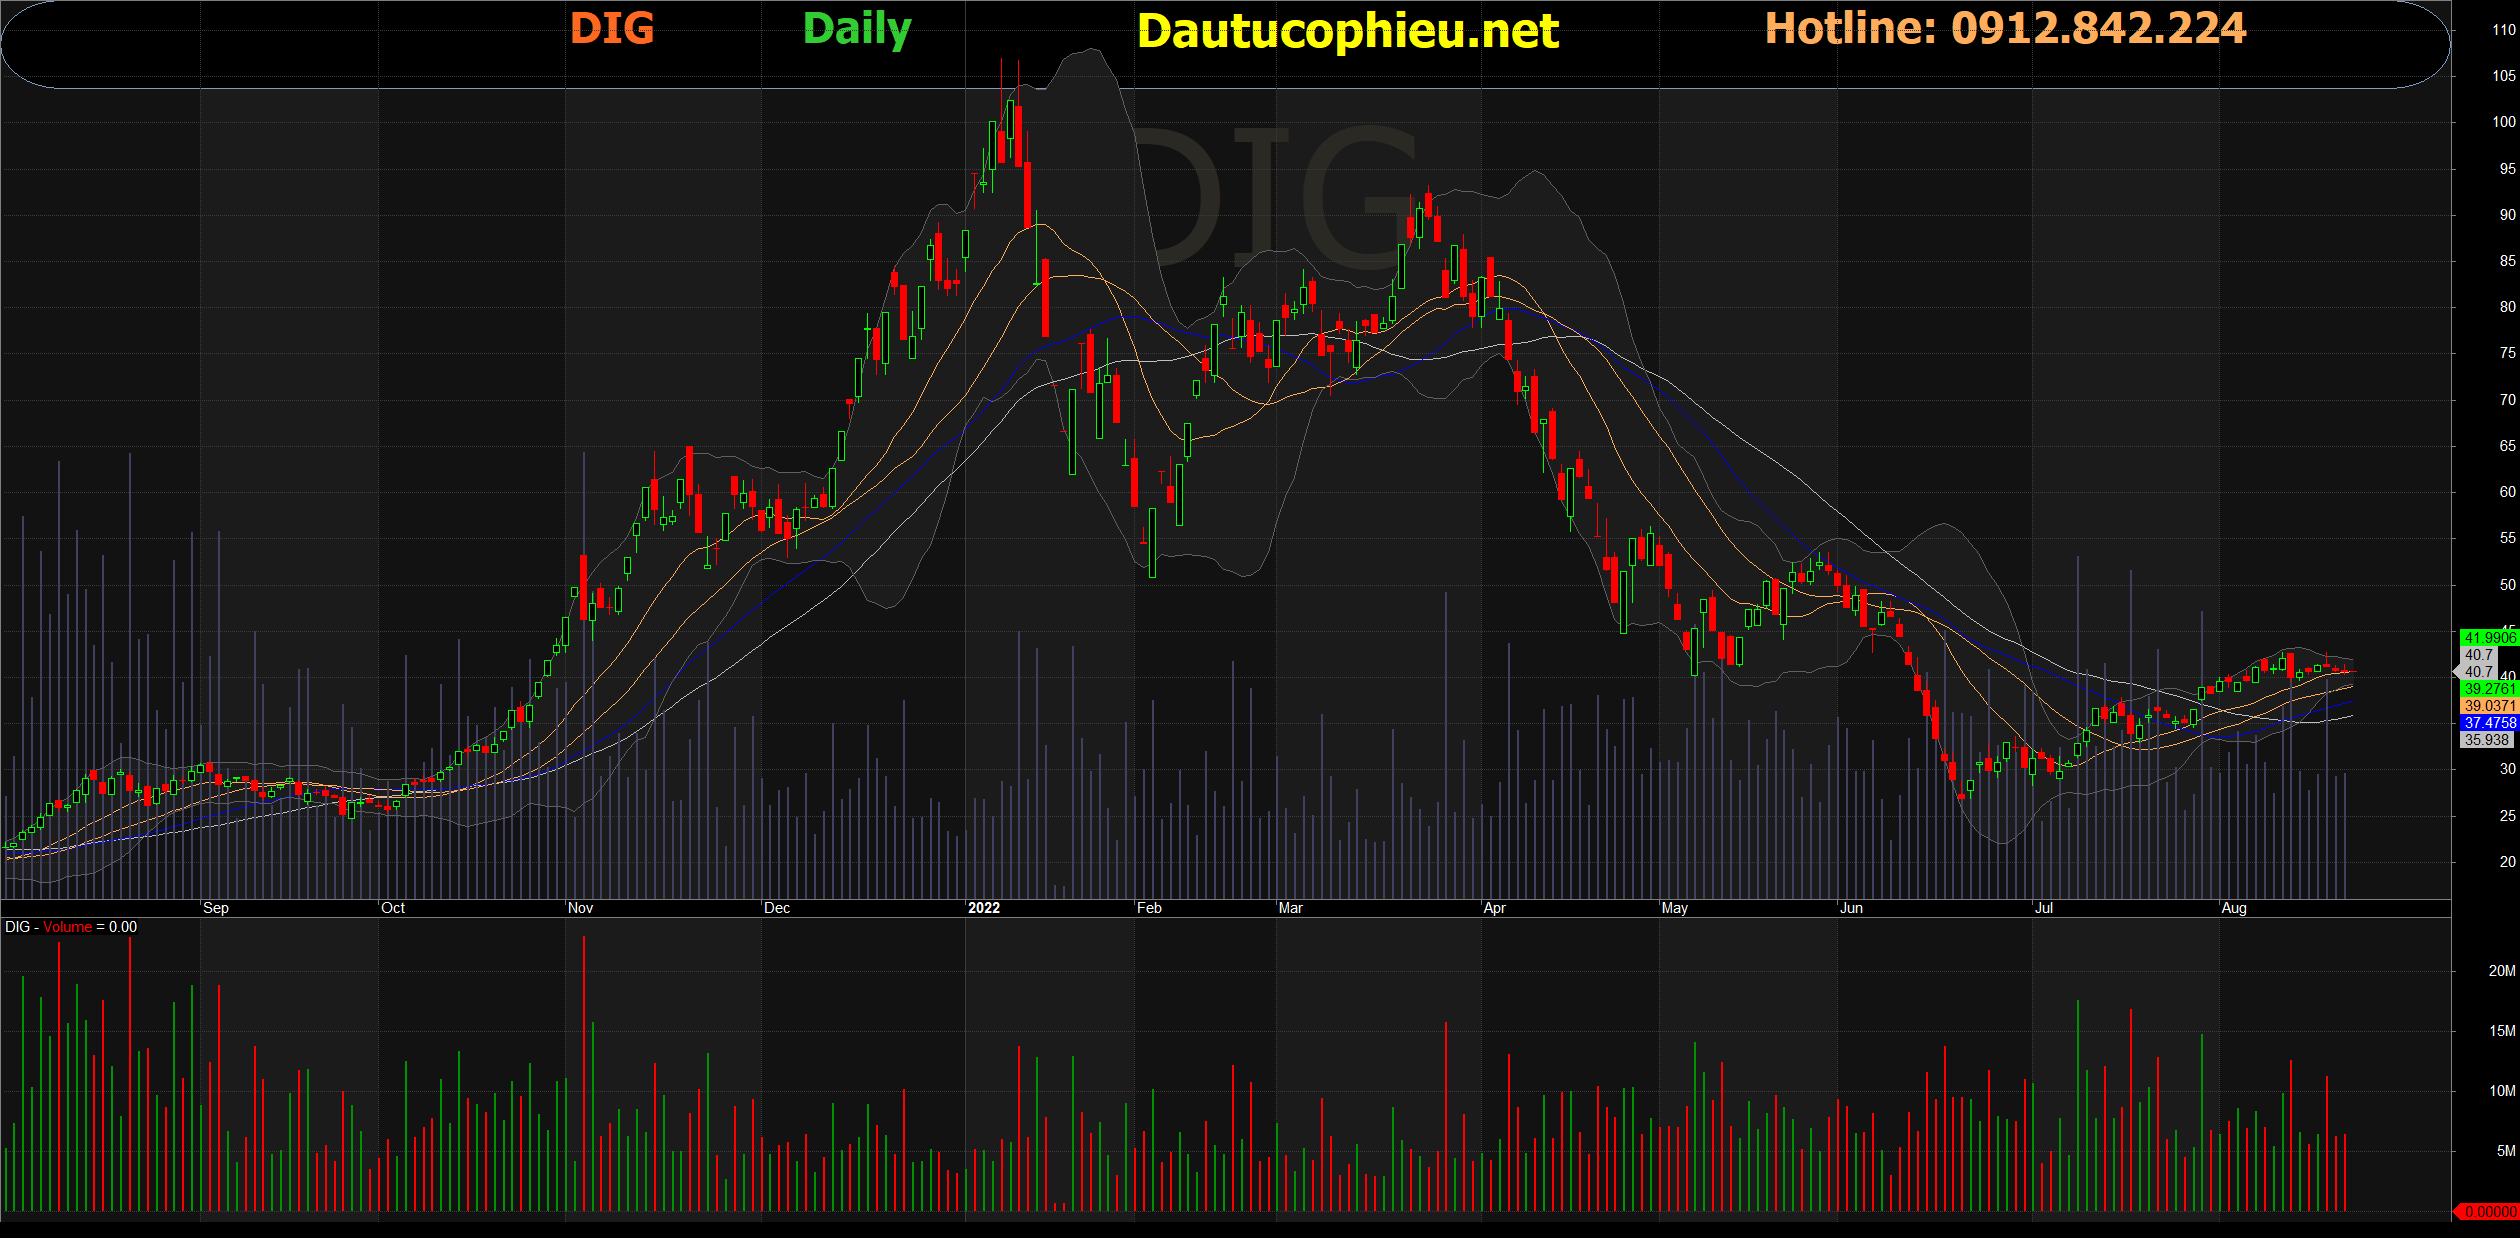Open the Dautucophieu.net link text

[x=1347, y=31]
